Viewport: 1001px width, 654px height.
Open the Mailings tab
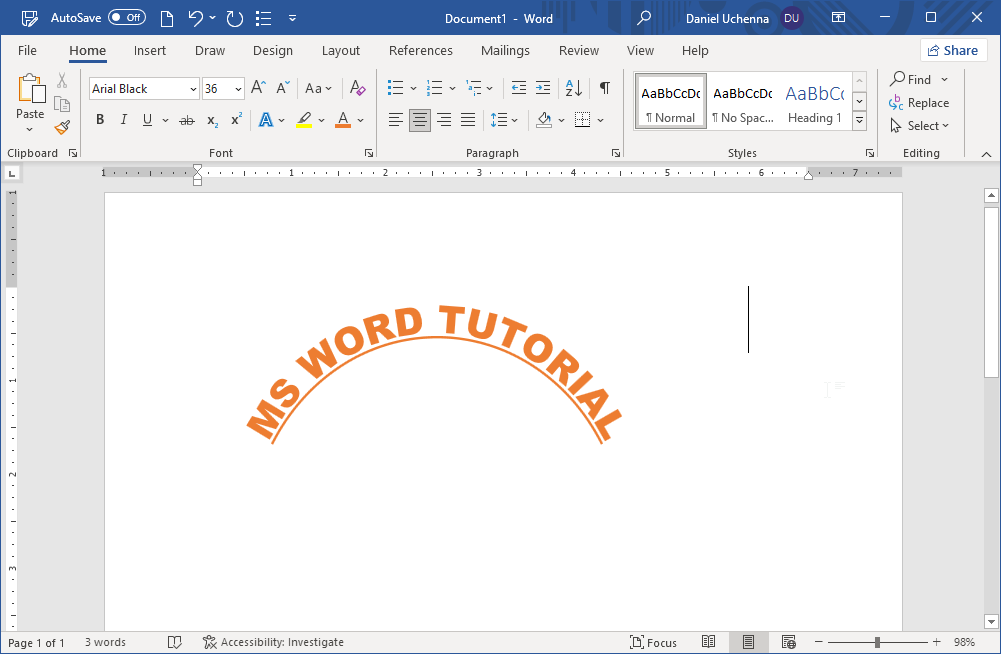[x=505, y=50]
